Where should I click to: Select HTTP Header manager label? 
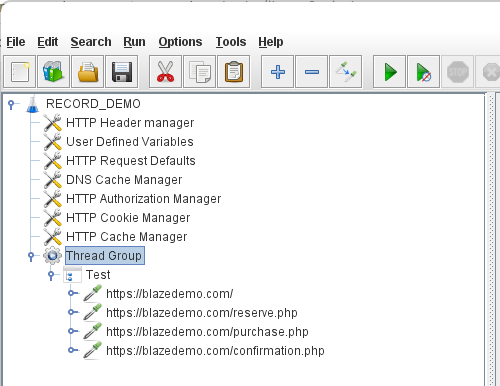tap(130, 123)
